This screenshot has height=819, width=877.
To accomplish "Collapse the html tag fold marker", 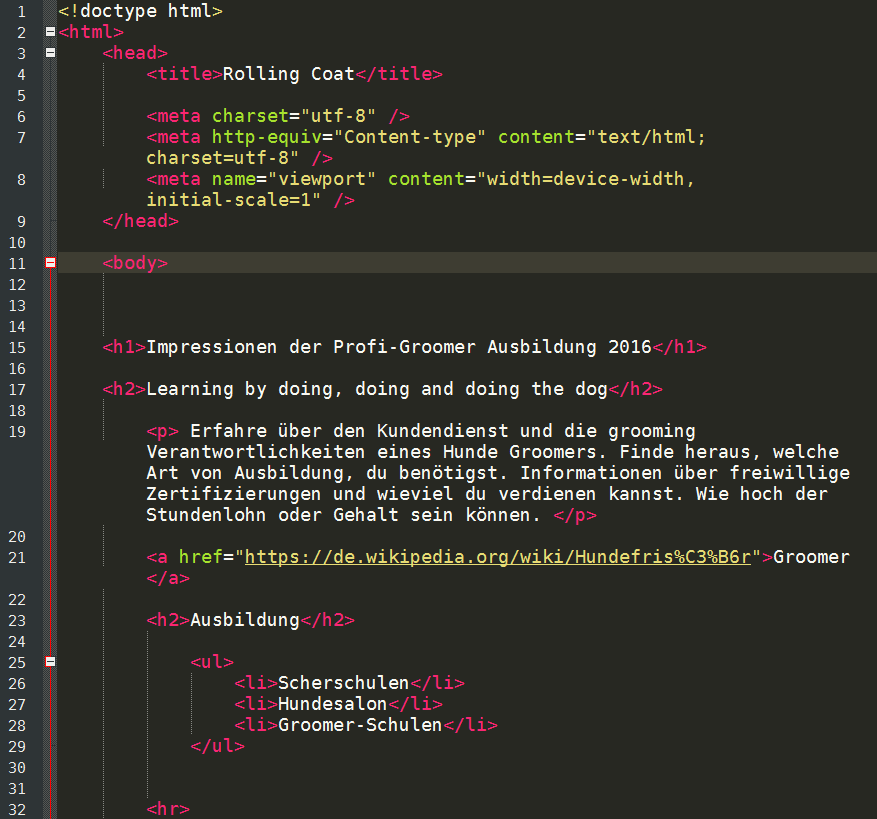I will 50,32.
